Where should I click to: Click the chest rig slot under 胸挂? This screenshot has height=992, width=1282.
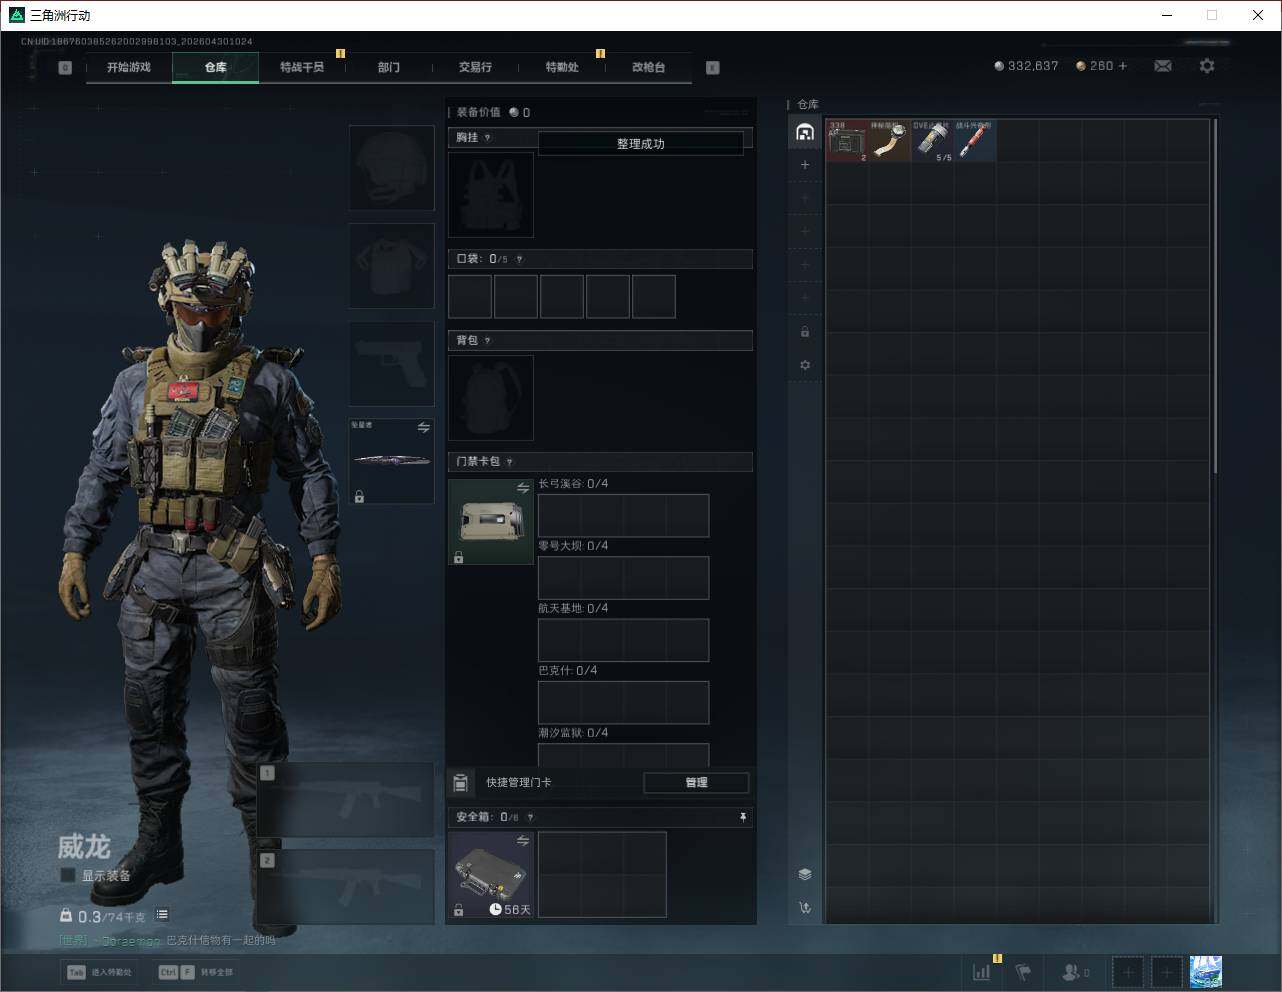(x=491, y=194)
